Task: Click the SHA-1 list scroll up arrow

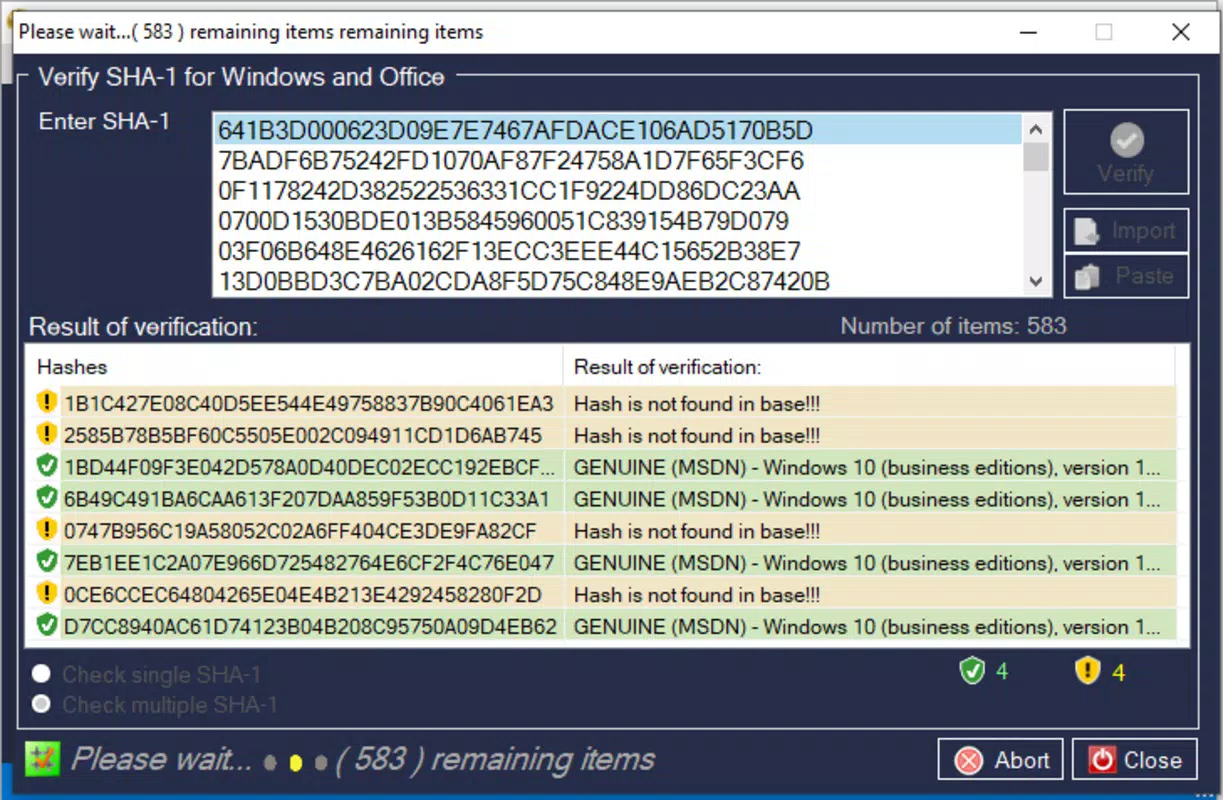Action: (1036, 128)
